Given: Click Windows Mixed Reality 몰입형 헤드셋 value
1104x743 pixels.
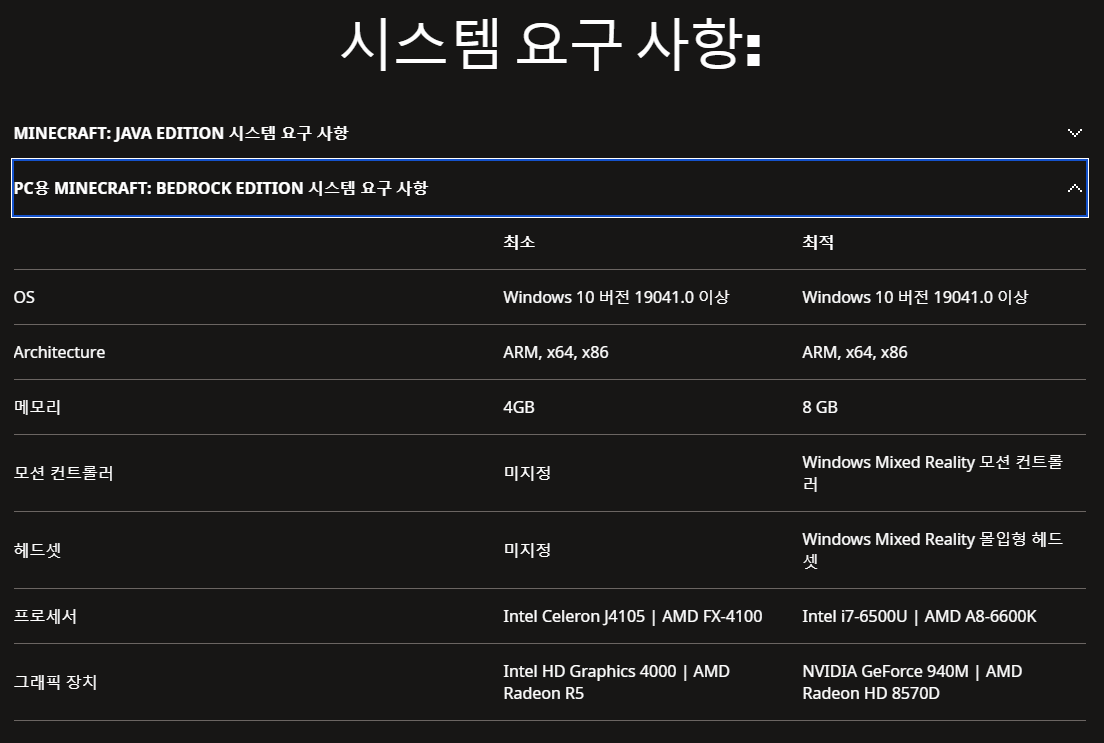Looking at the screenshot, I should [x=932, y=549].
